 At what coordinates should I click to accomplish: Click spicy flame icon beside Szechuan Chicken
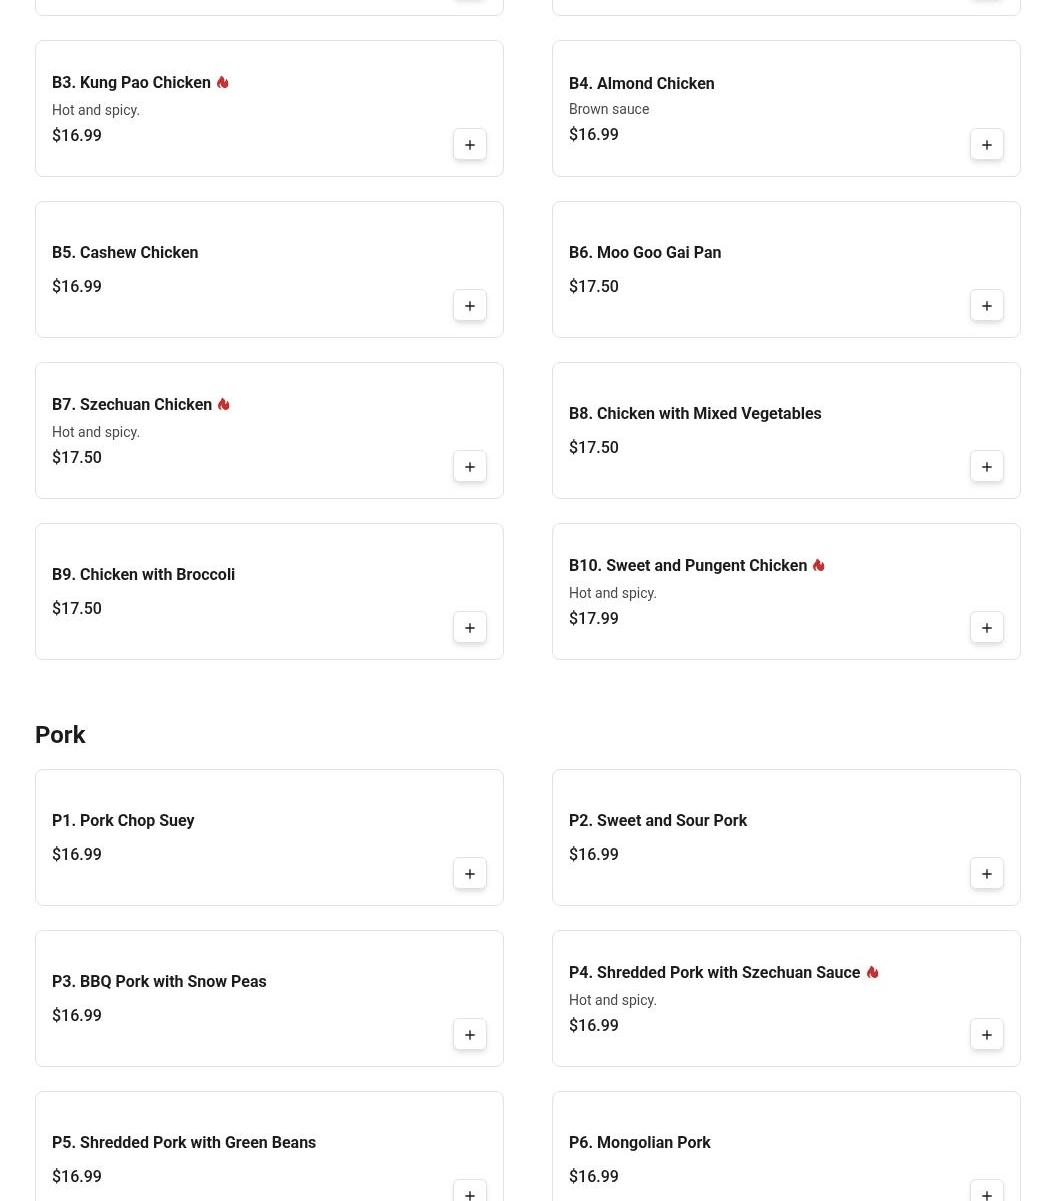(224, 404)
